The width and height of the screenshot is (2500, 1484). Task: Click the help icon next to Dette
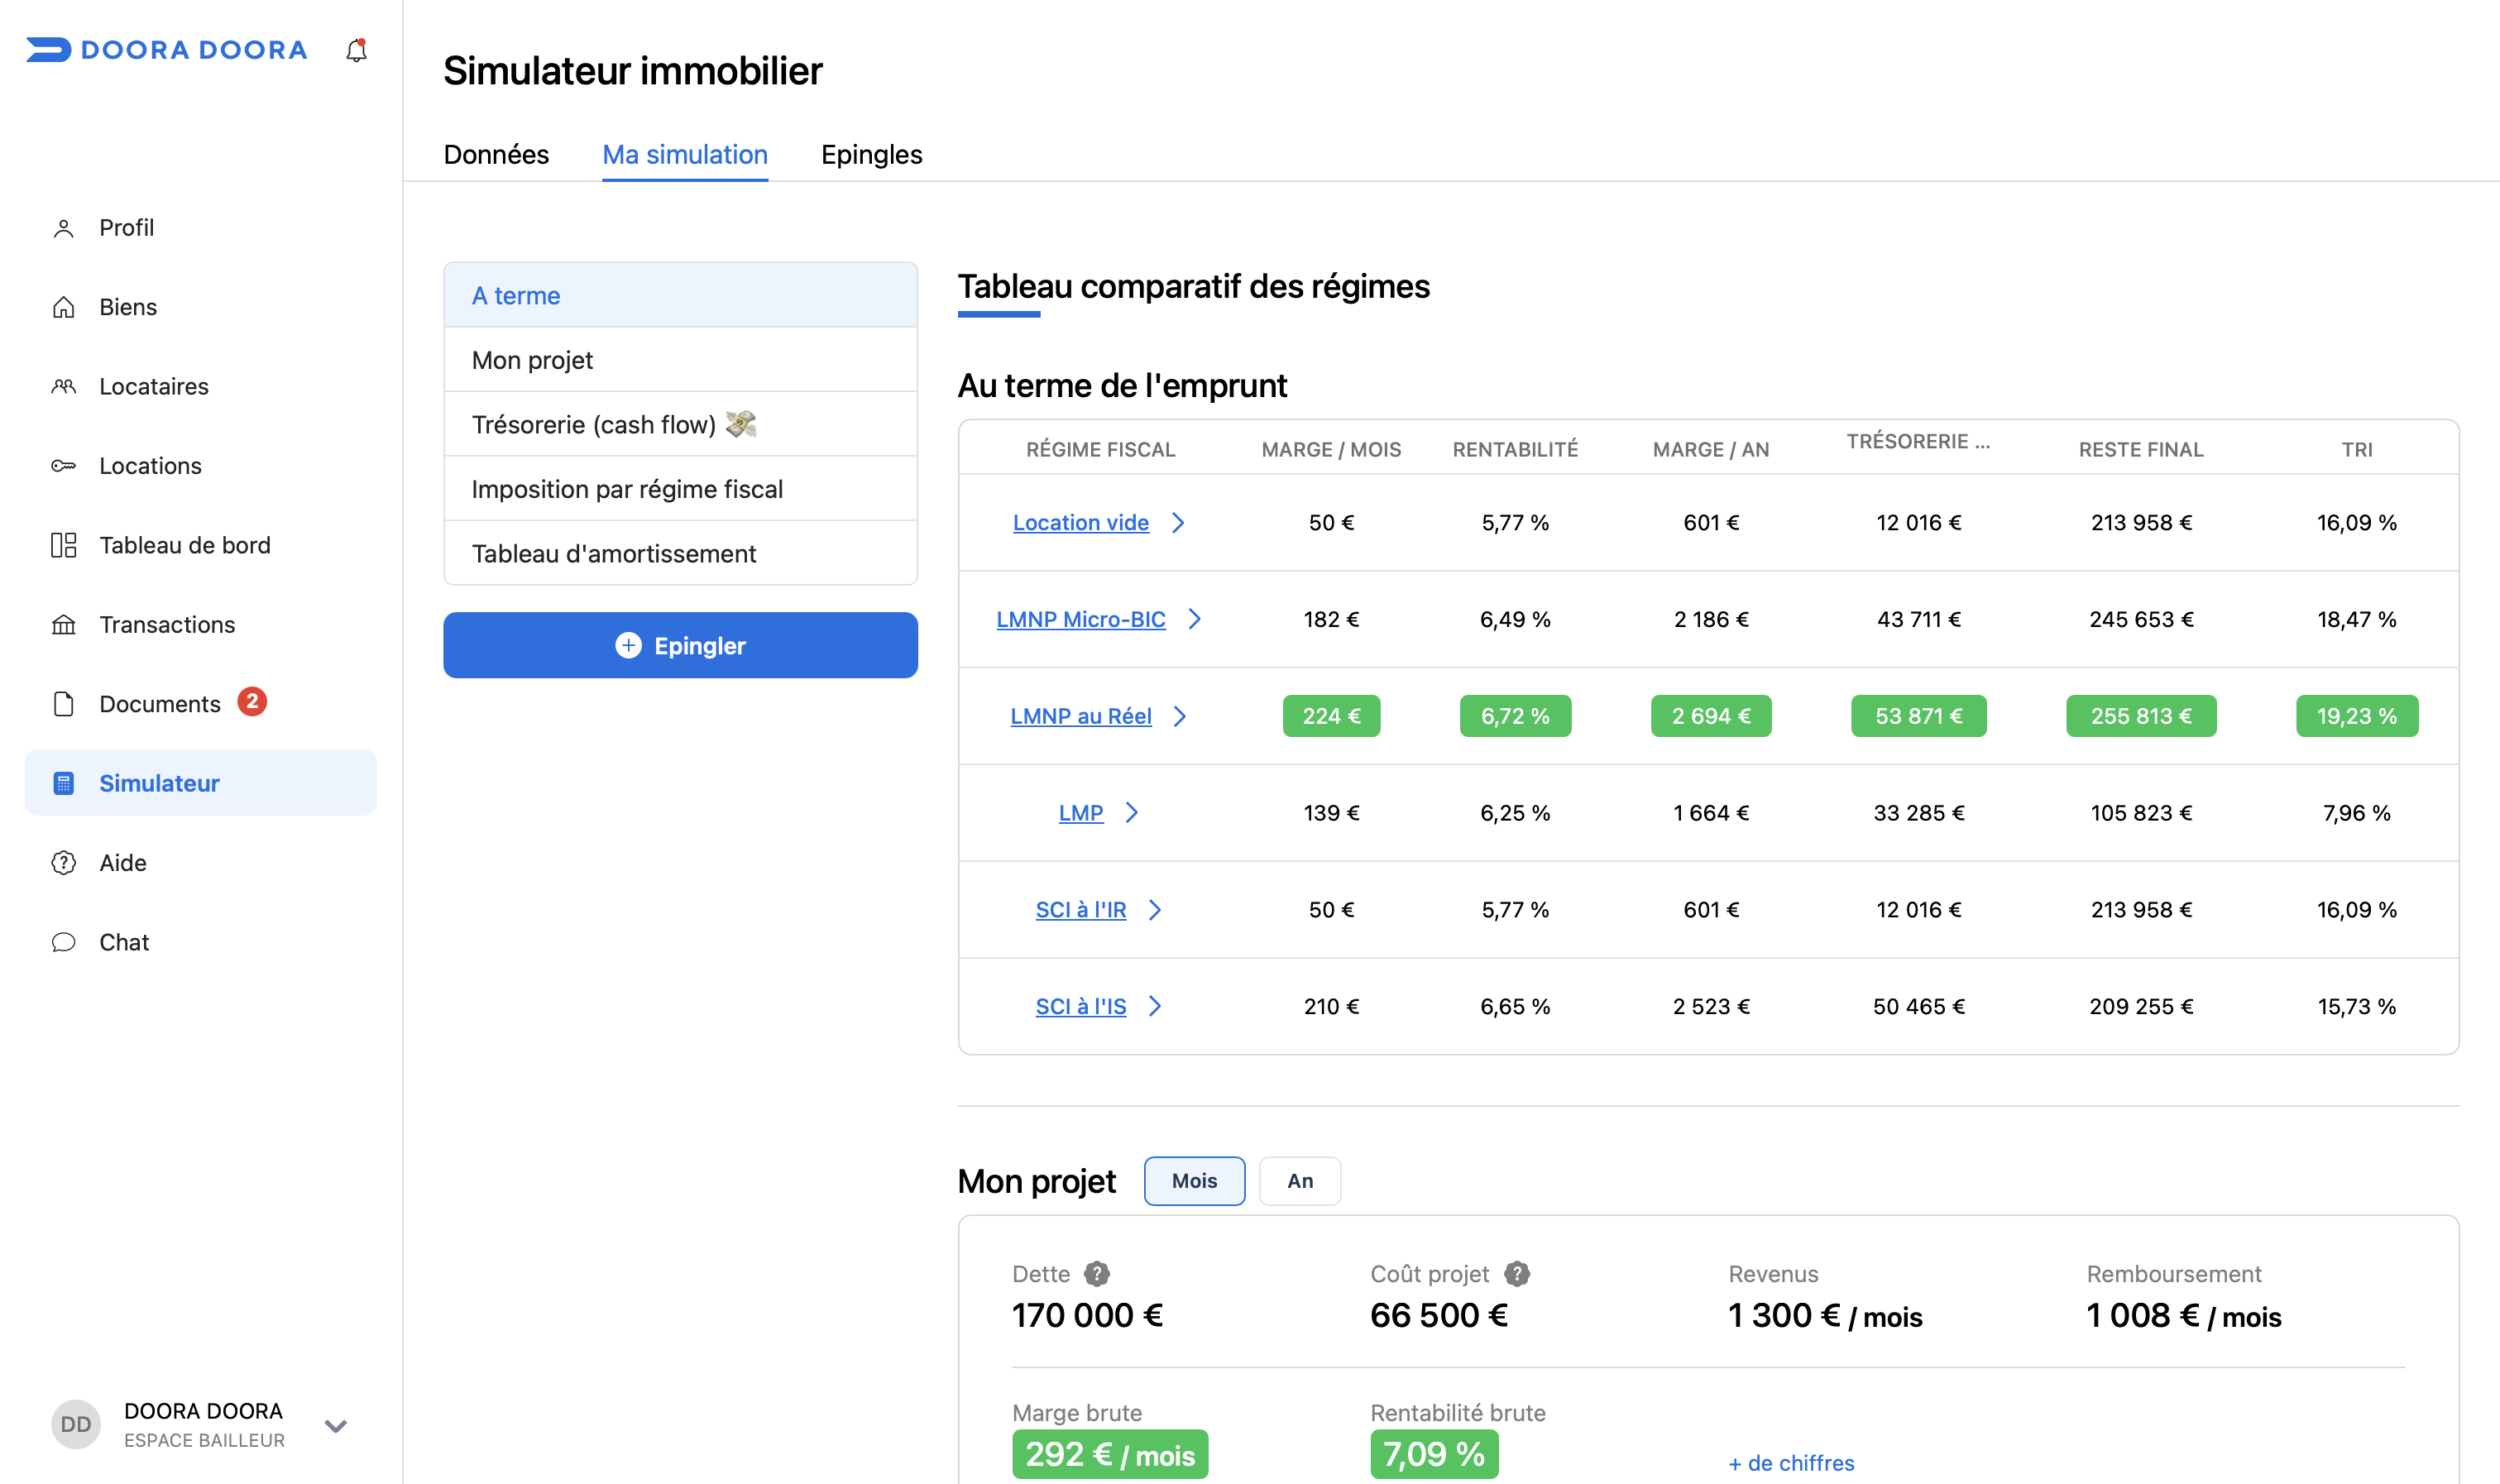point(1097,1274)
